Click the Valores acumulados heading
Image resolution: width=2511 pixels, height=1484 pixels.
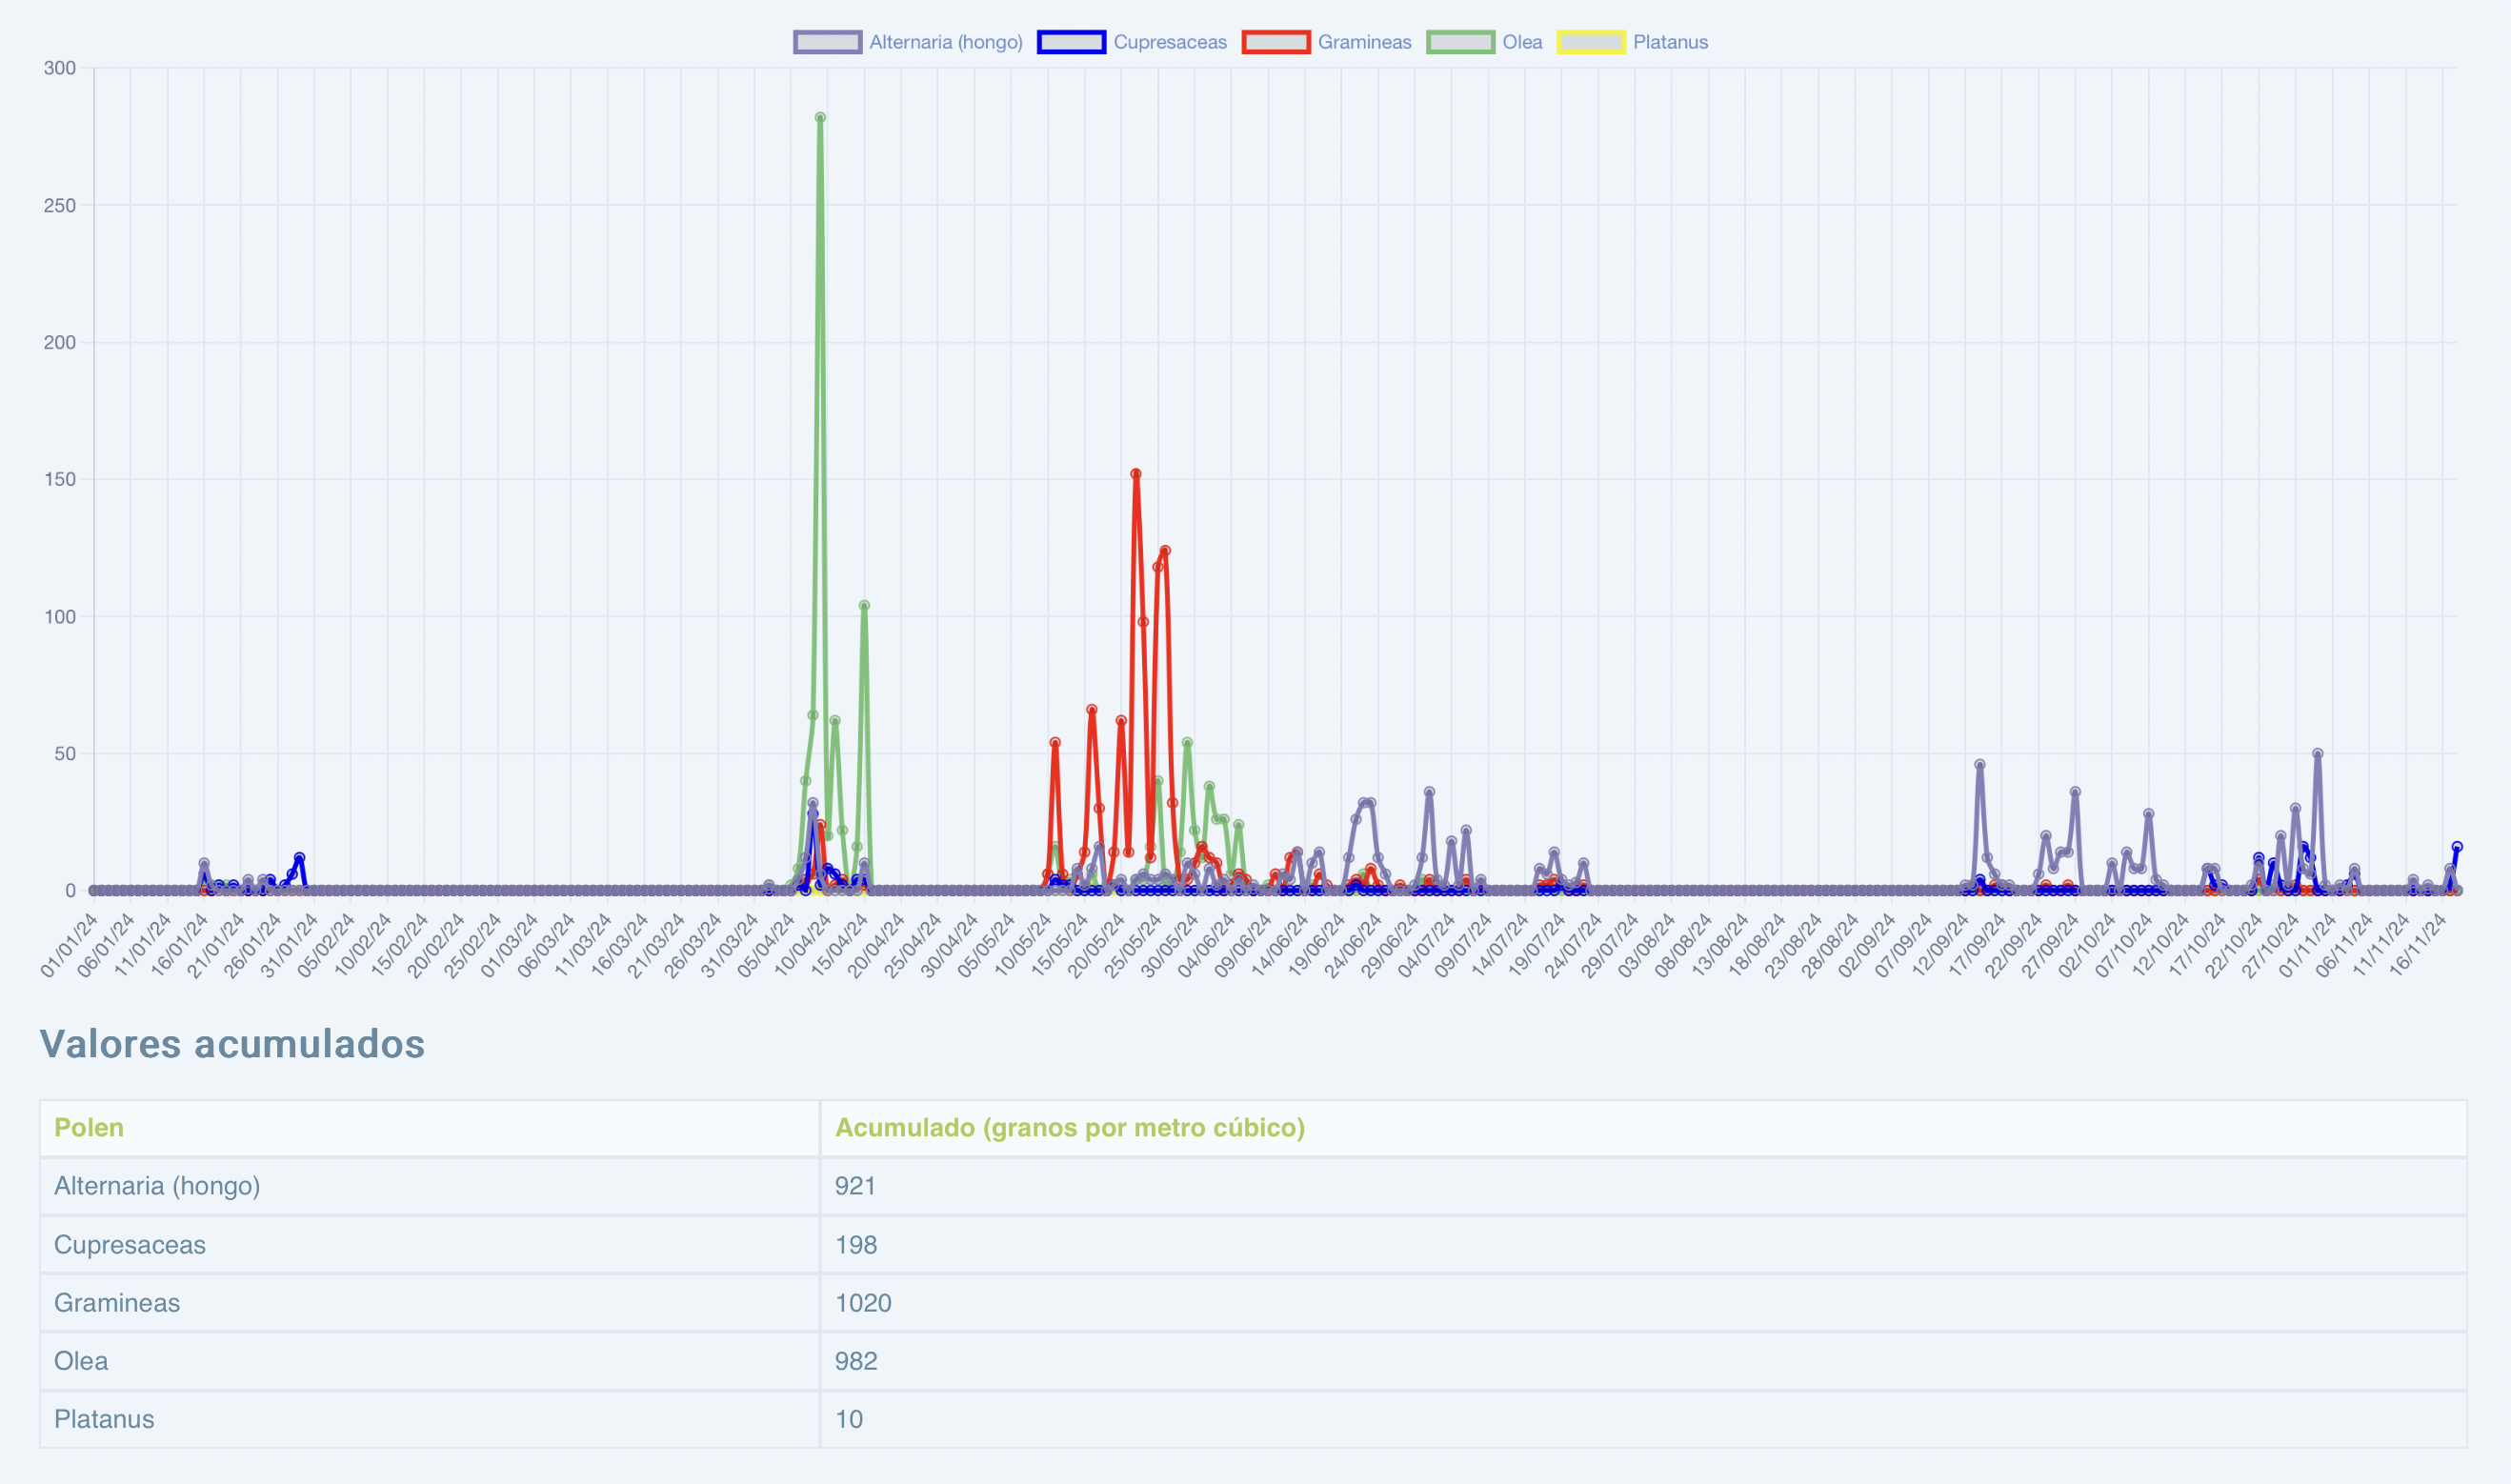232,1044
